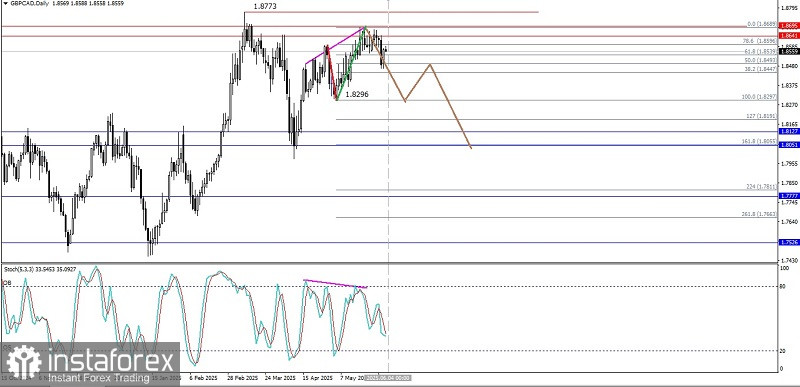Click the 1.8375 price axis label
The image size is (800, 387).
tap(790, 85)
